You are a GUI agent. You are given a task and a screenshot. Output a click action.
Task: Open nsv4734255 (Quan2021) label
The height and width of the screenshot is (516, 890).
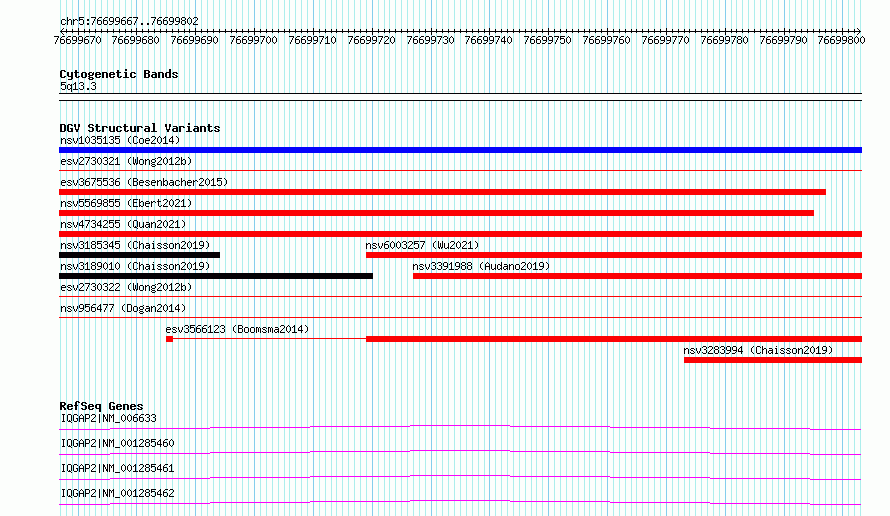point(123,224)
